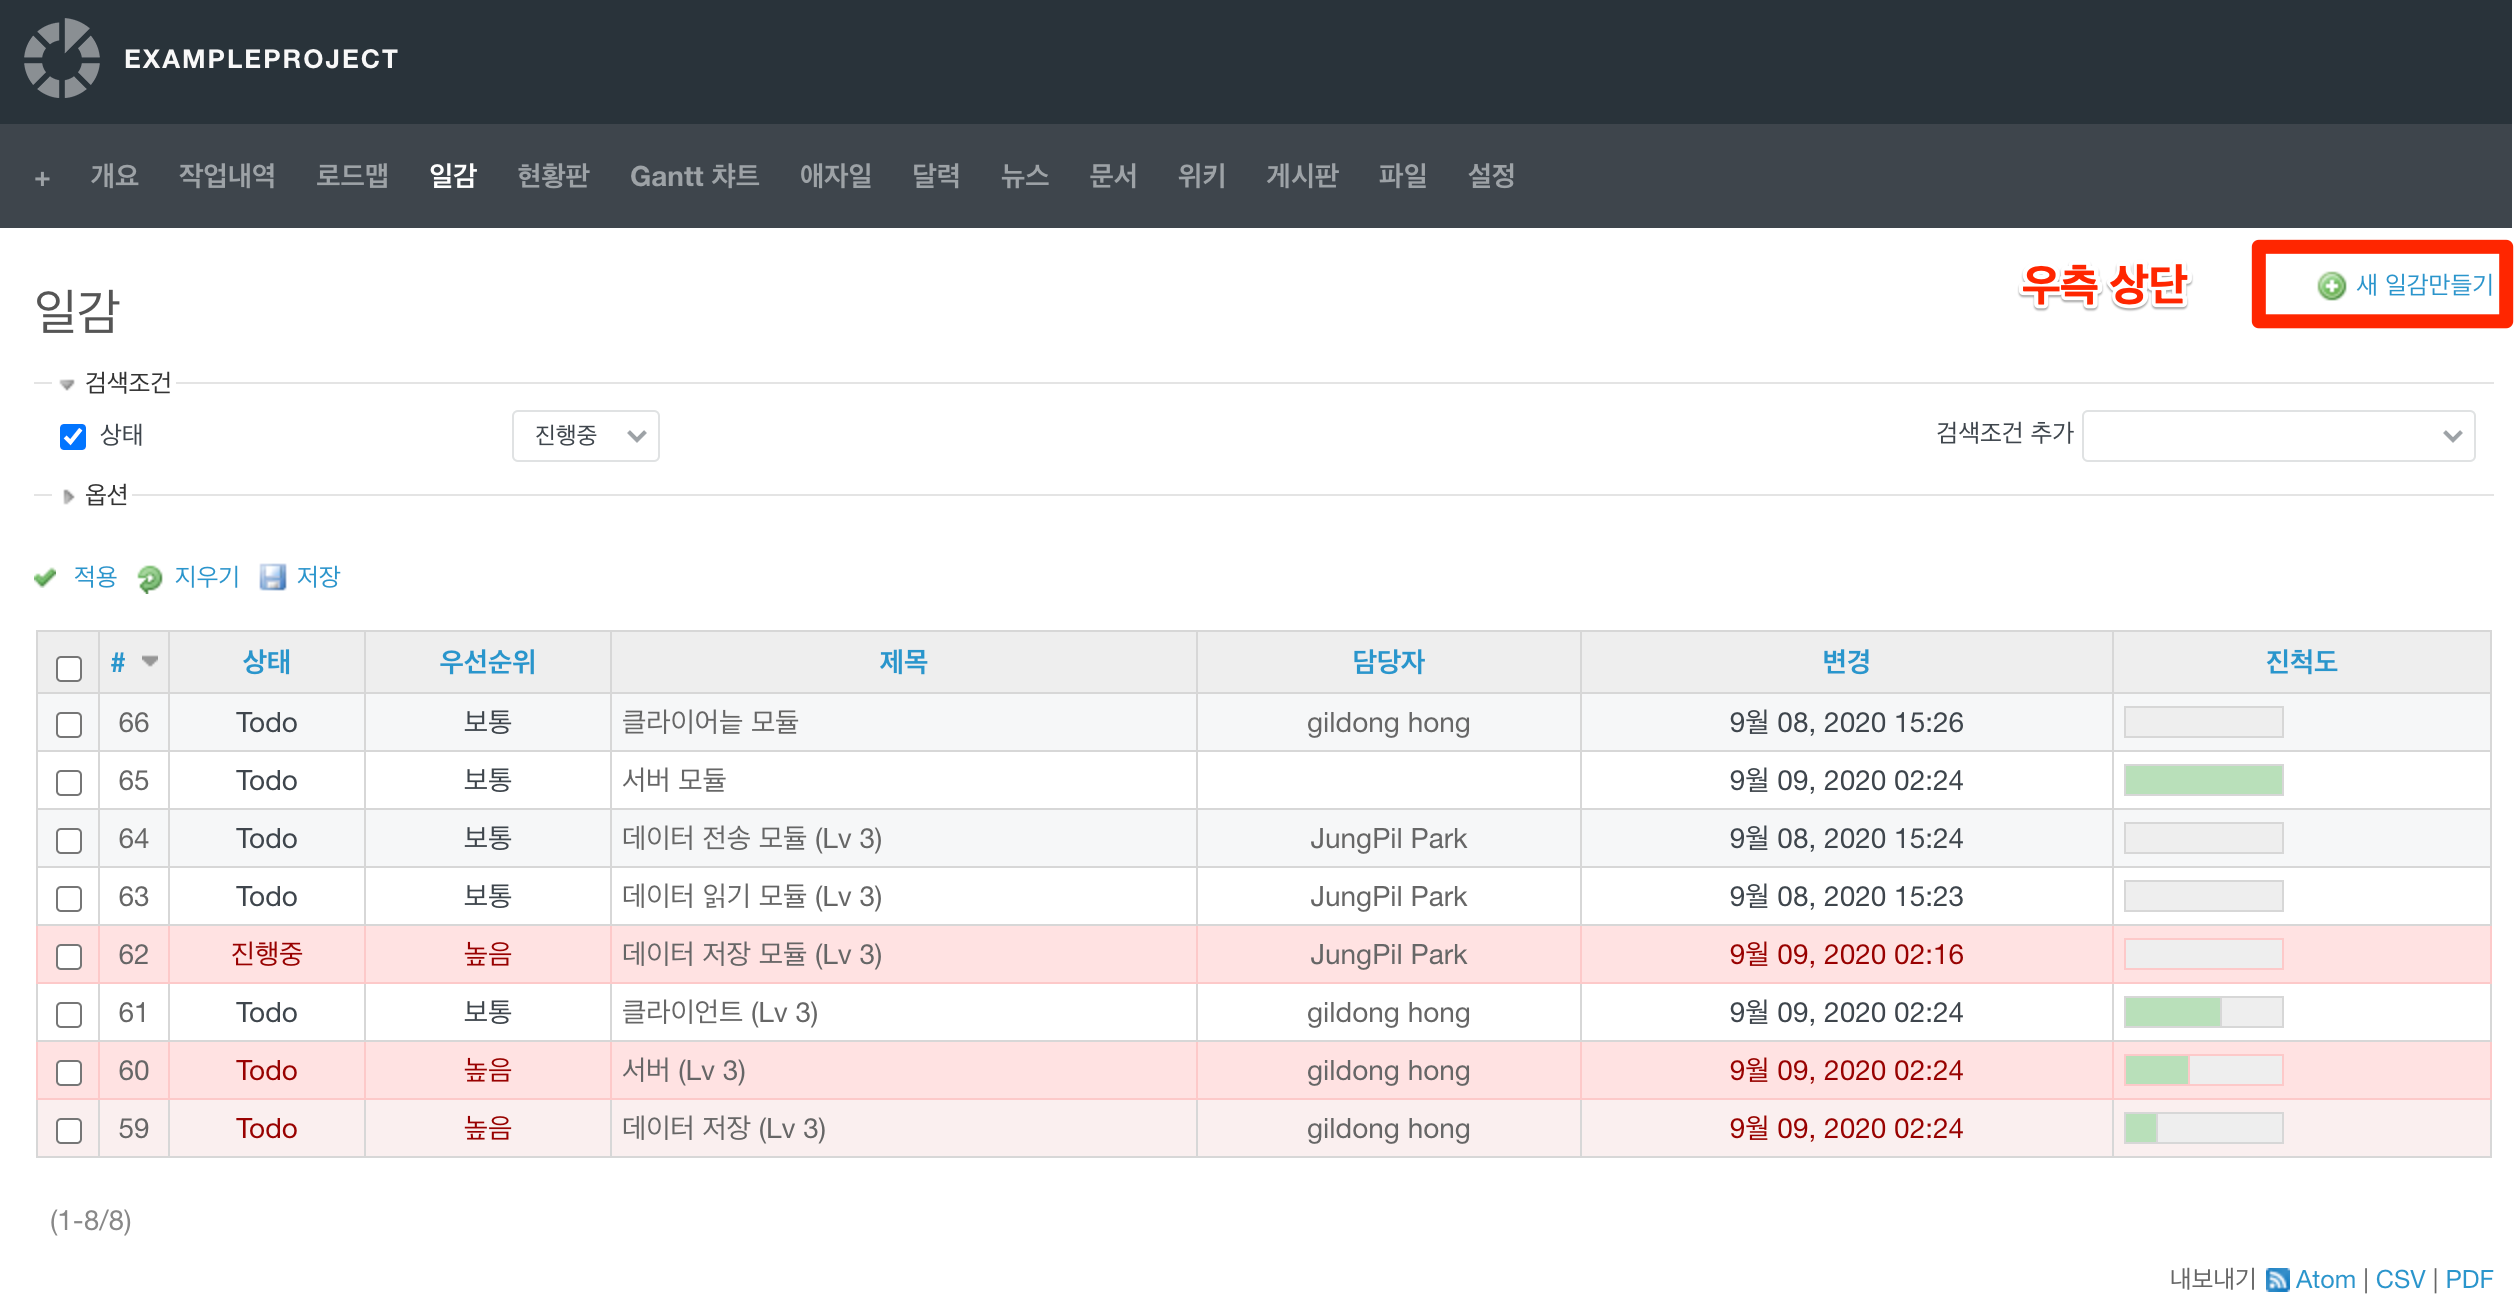Sort by the 담당자 column header
This screenshot has width=2514, height=1314.
pyautogui.click(x=1387, y=661)
